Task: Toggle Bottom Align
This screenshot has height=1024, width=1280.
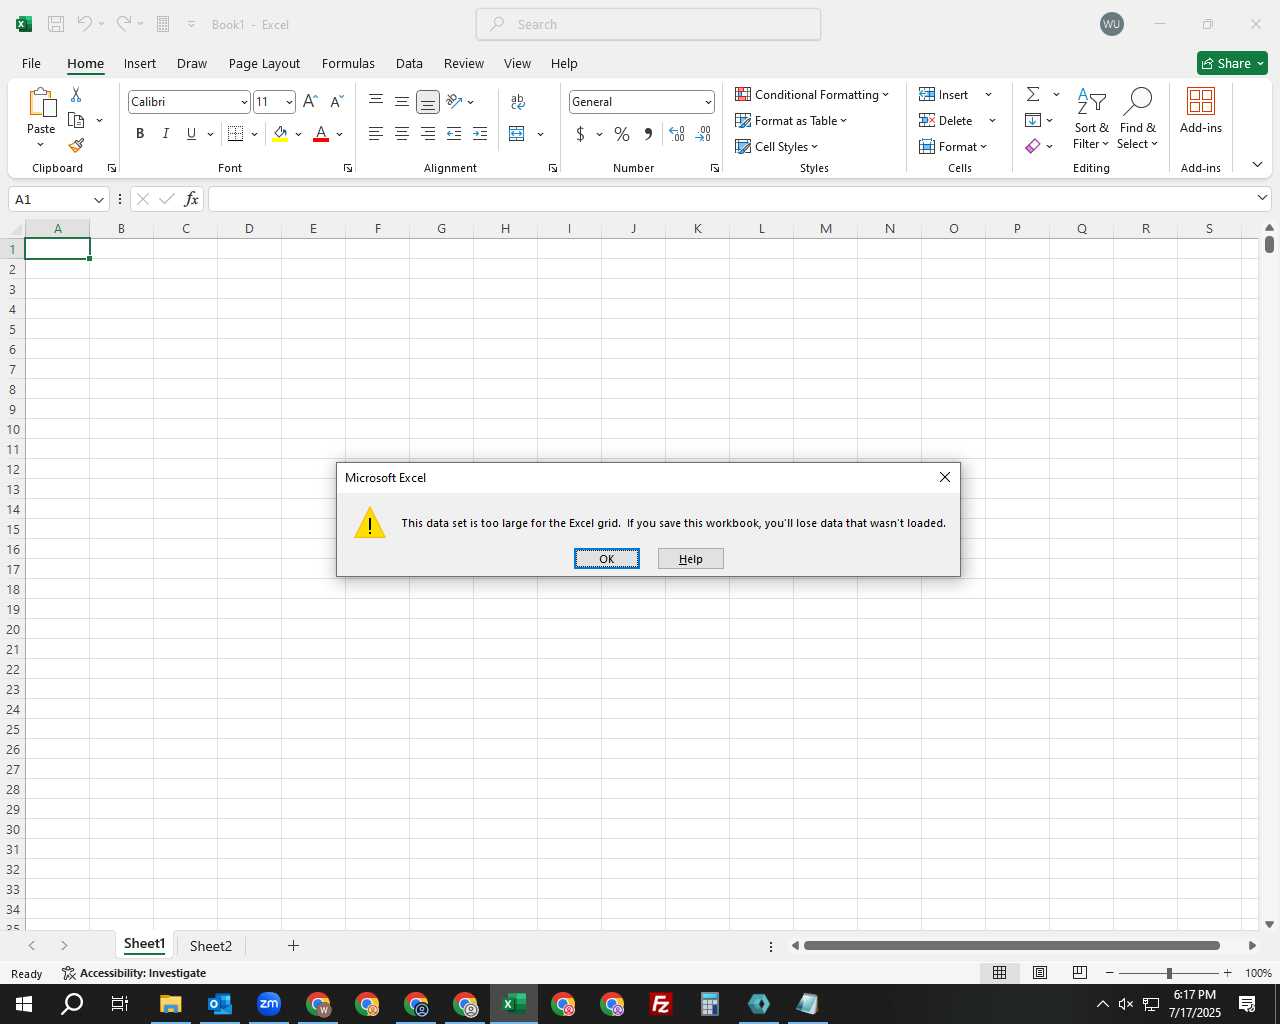Action: 428,102
